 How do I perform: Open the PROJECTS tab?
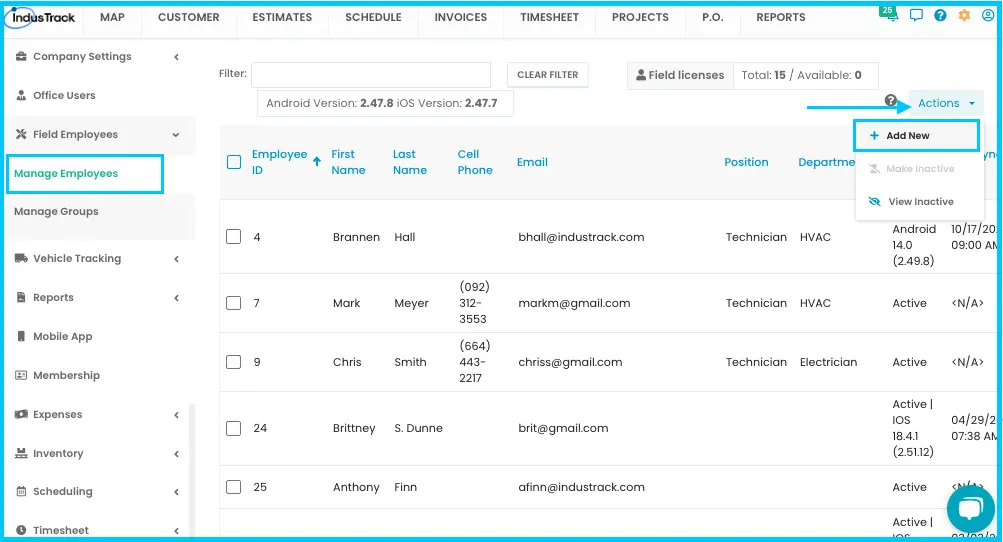(x=640, y=17)
